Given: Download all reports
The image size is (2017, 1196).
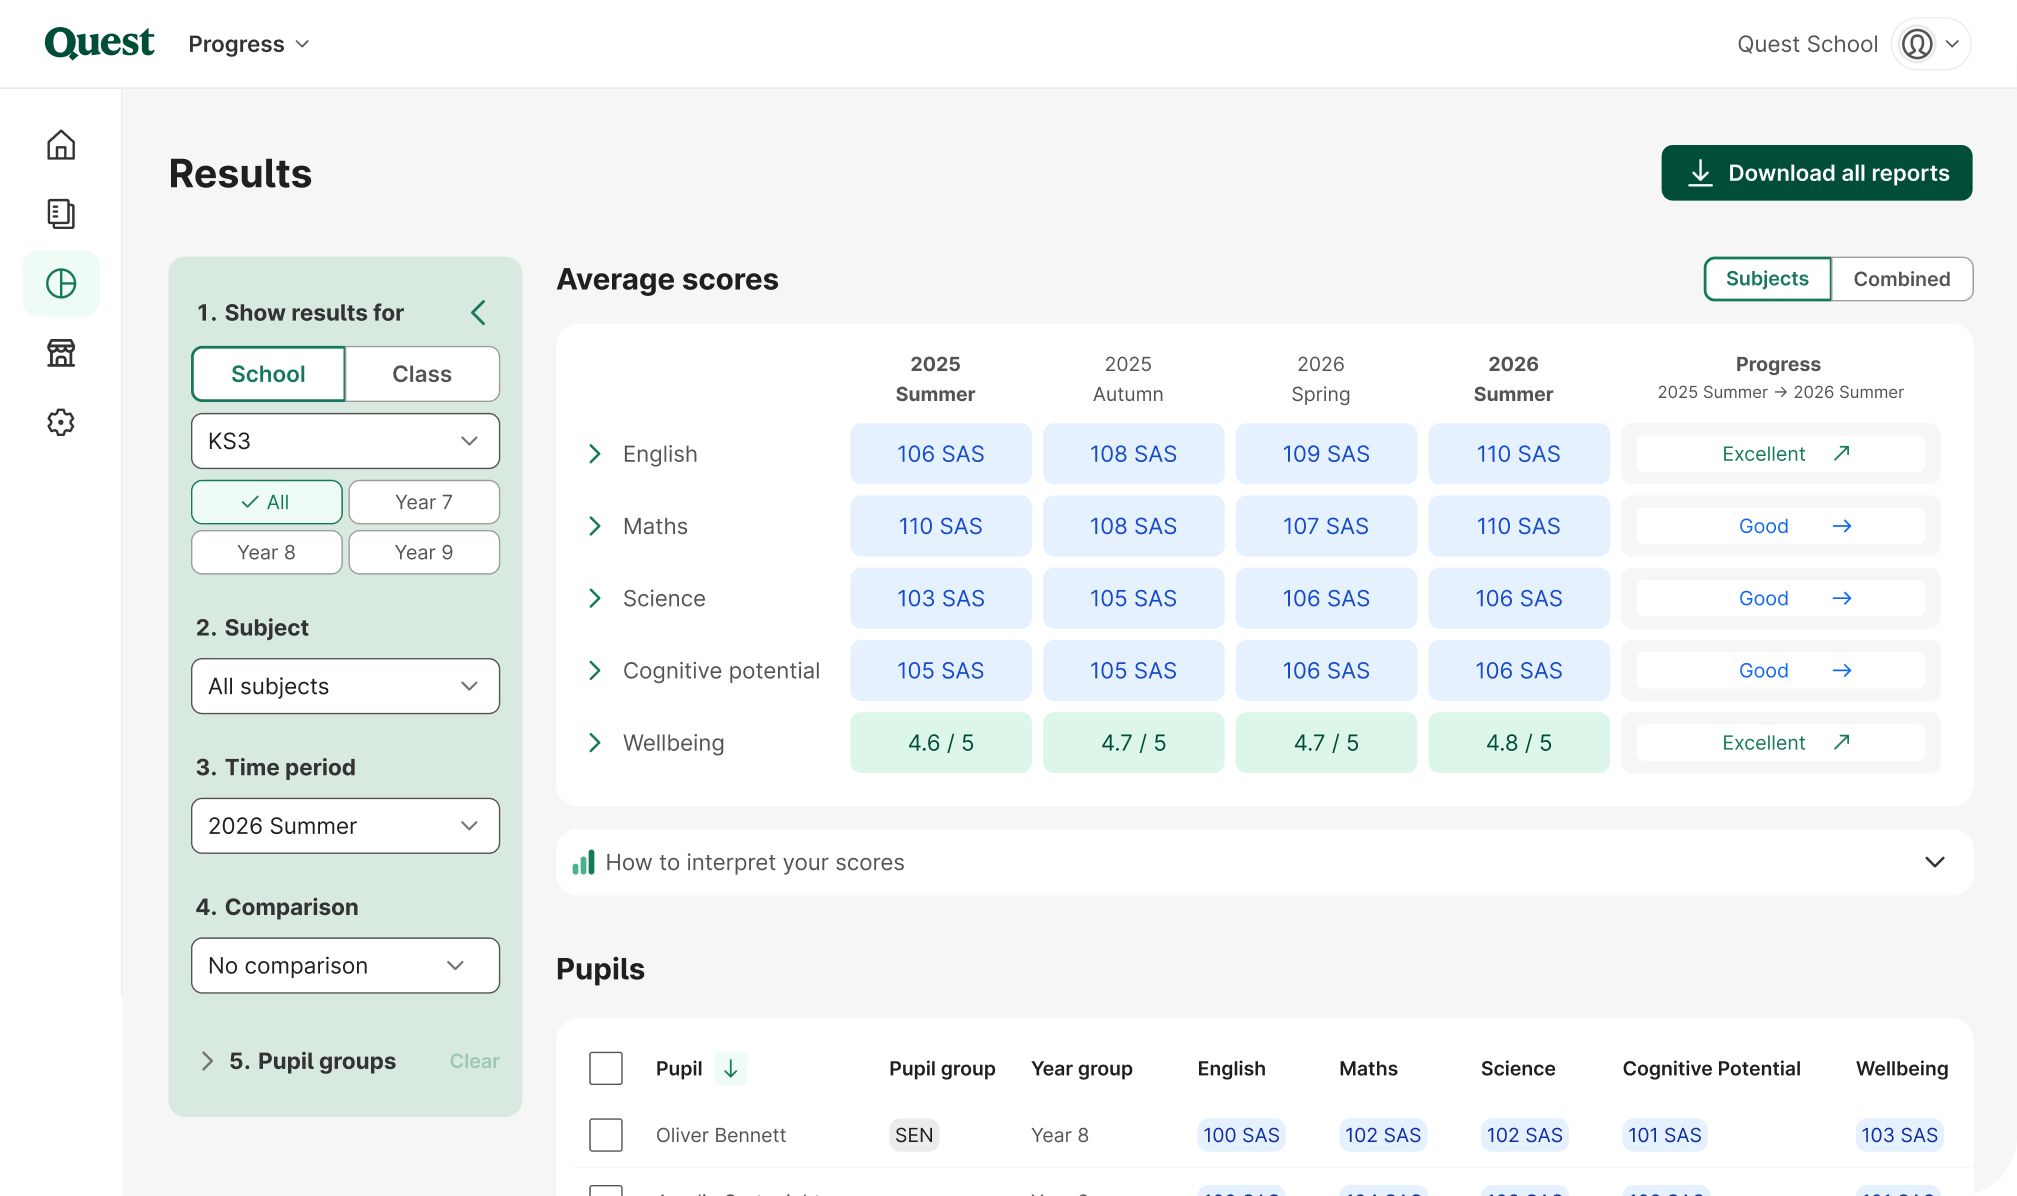Looking at the screenshot, I should point(1817,173).
